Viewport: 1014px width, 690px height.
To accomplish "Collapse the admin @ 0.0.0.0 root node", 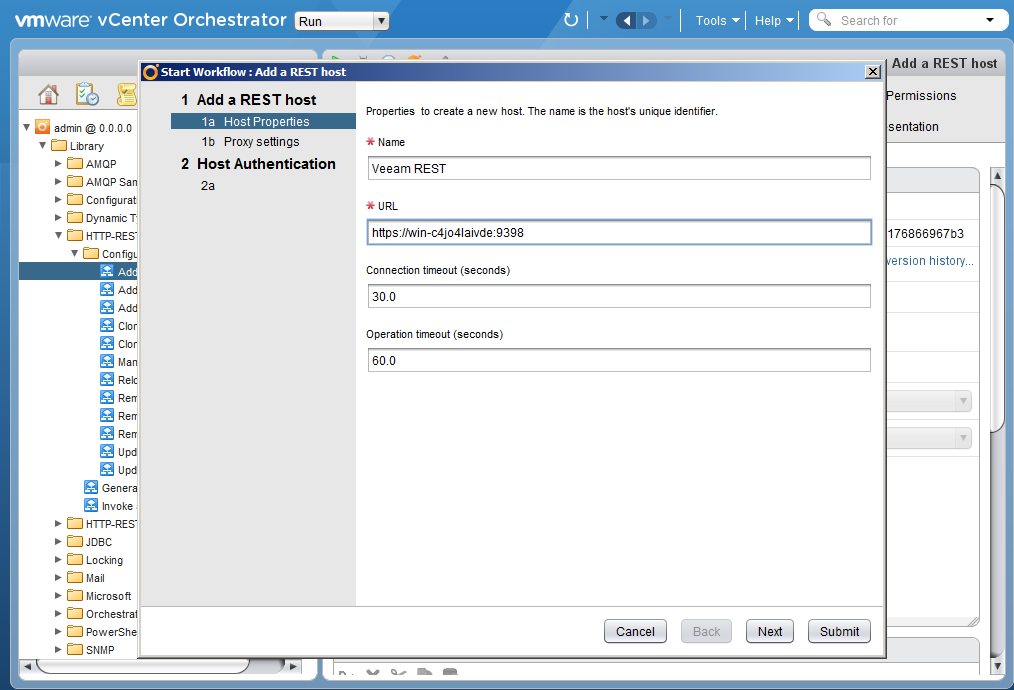I will (x=27, y=127).
